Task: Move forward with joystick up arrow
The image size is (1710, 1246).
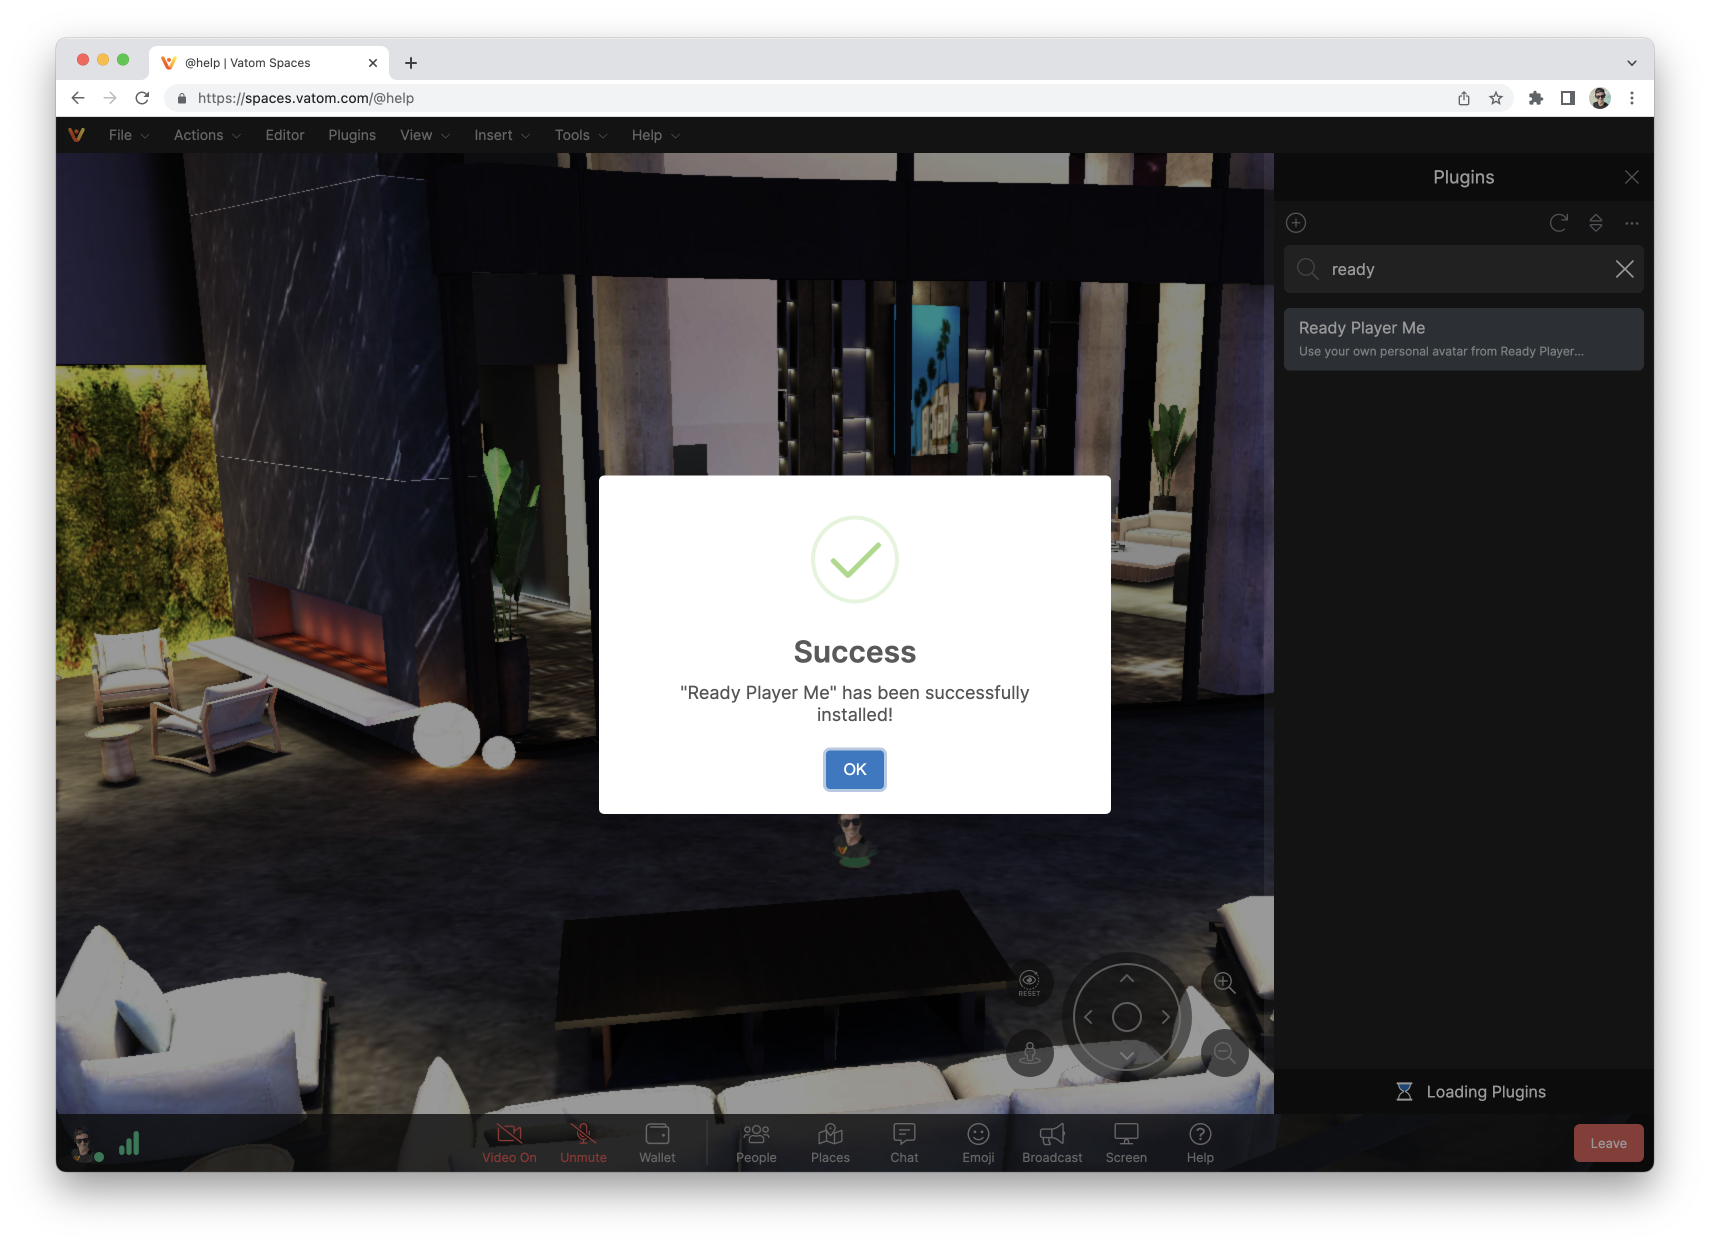Action: pos(1127,978)
